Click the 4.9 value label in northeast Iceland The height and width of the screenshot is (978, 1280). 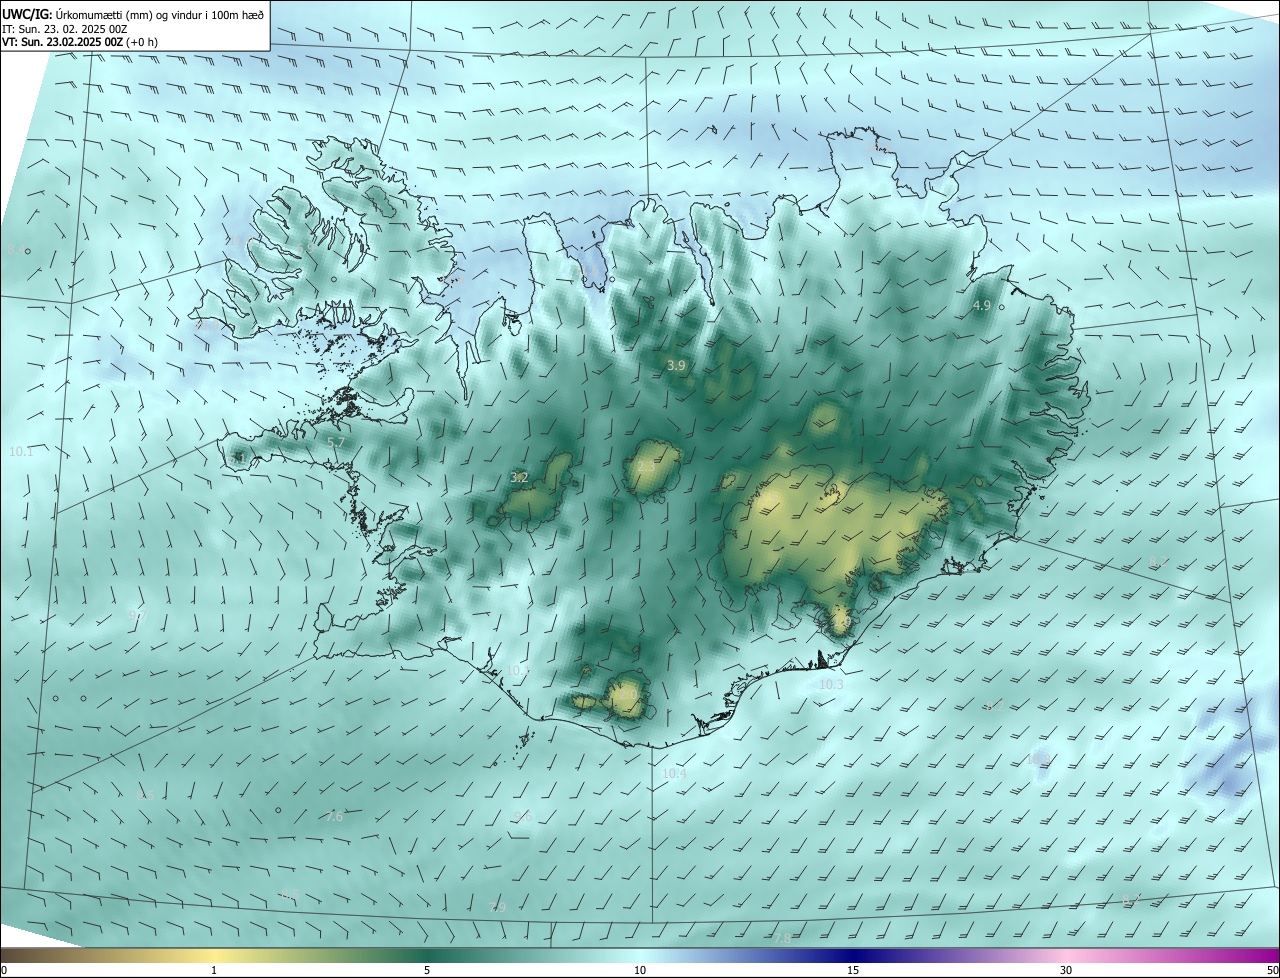click(981, 306)
